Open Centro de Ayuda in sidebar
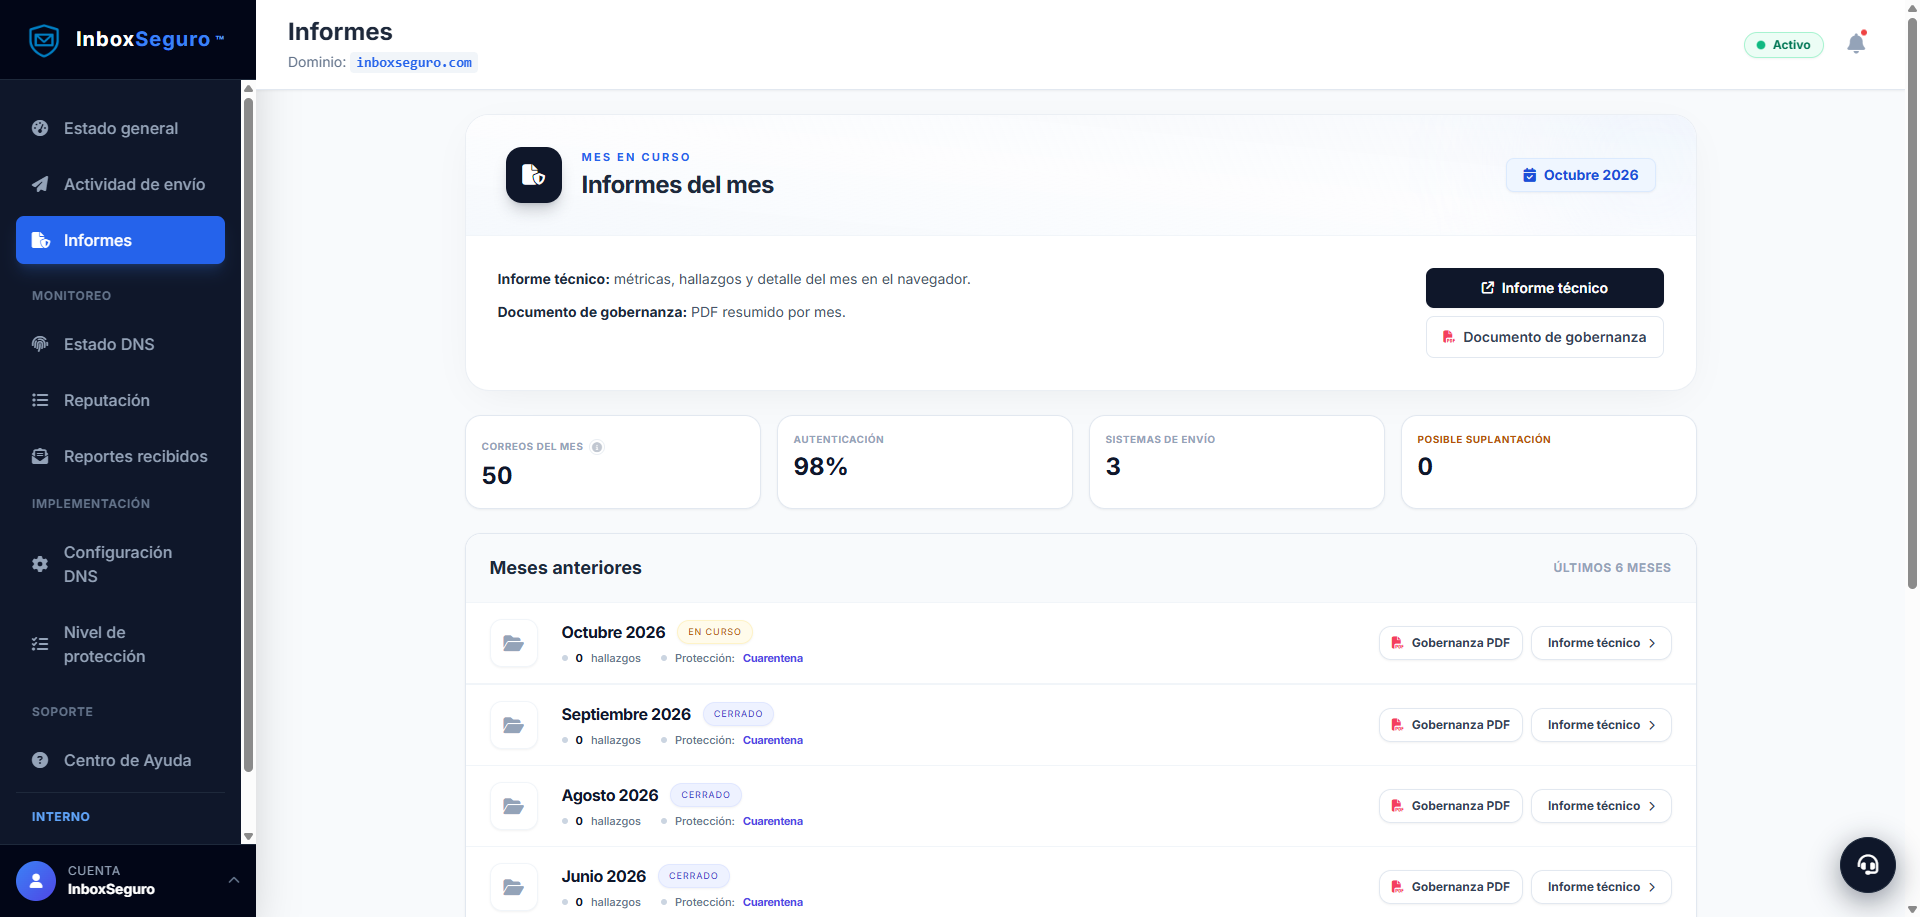 point(120,760)
